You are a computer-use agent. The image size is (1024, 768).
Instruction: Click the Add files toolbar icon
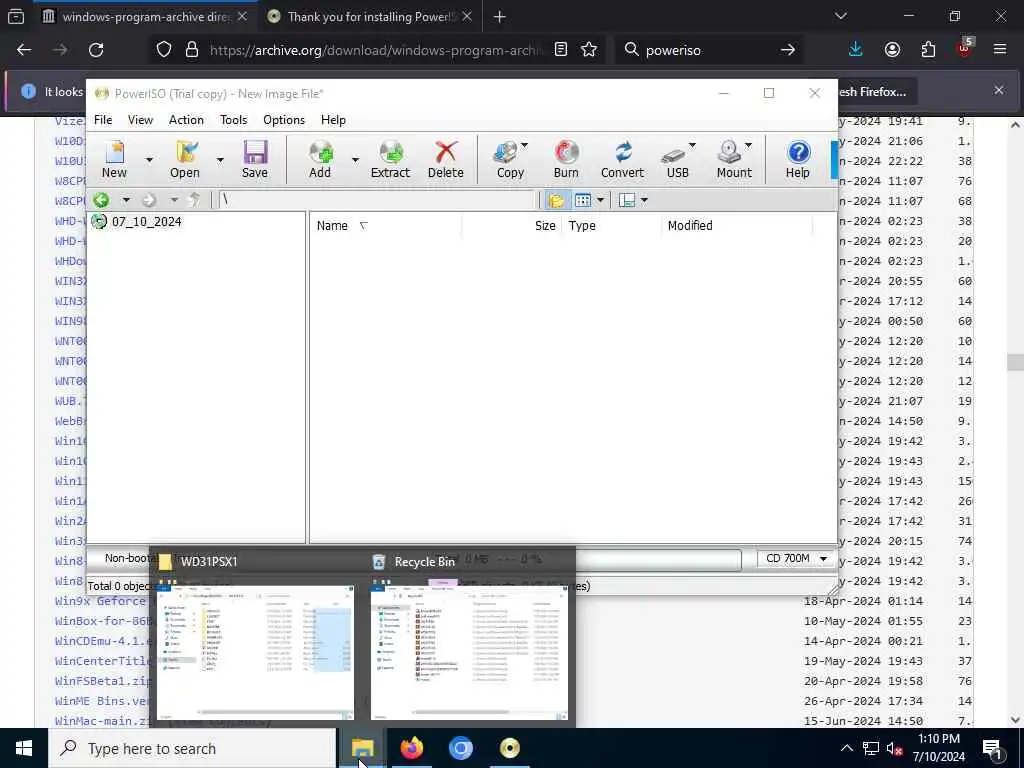tap(320, 159)
